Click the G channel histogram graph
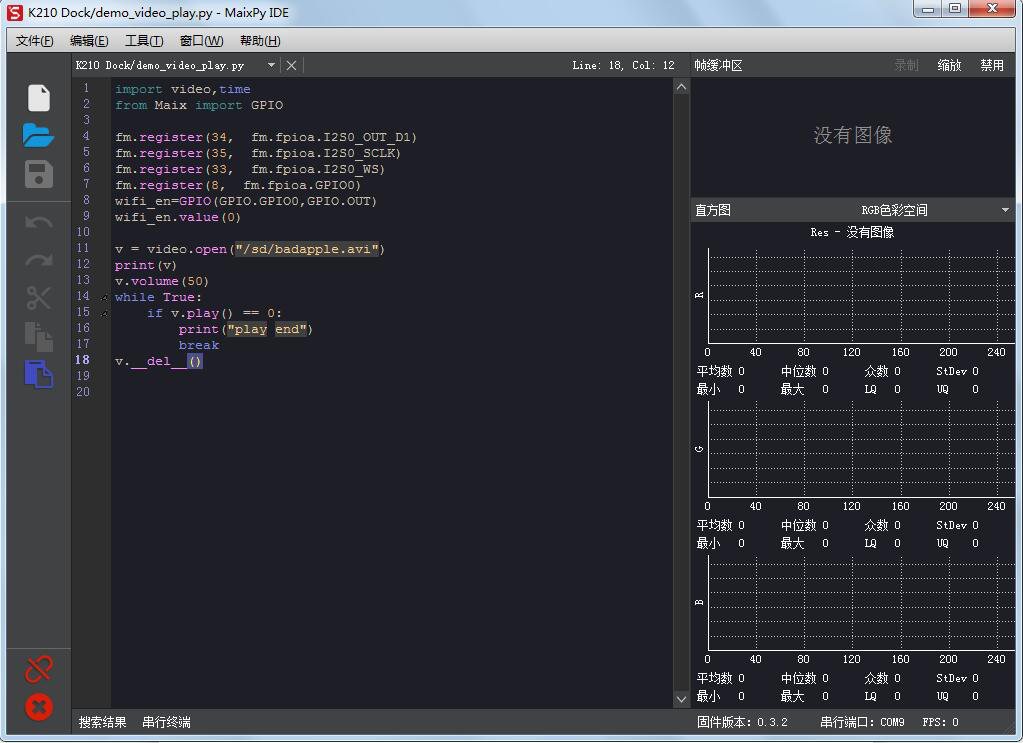This screenshot has width=1023, height=743. (x=861, y=450)
